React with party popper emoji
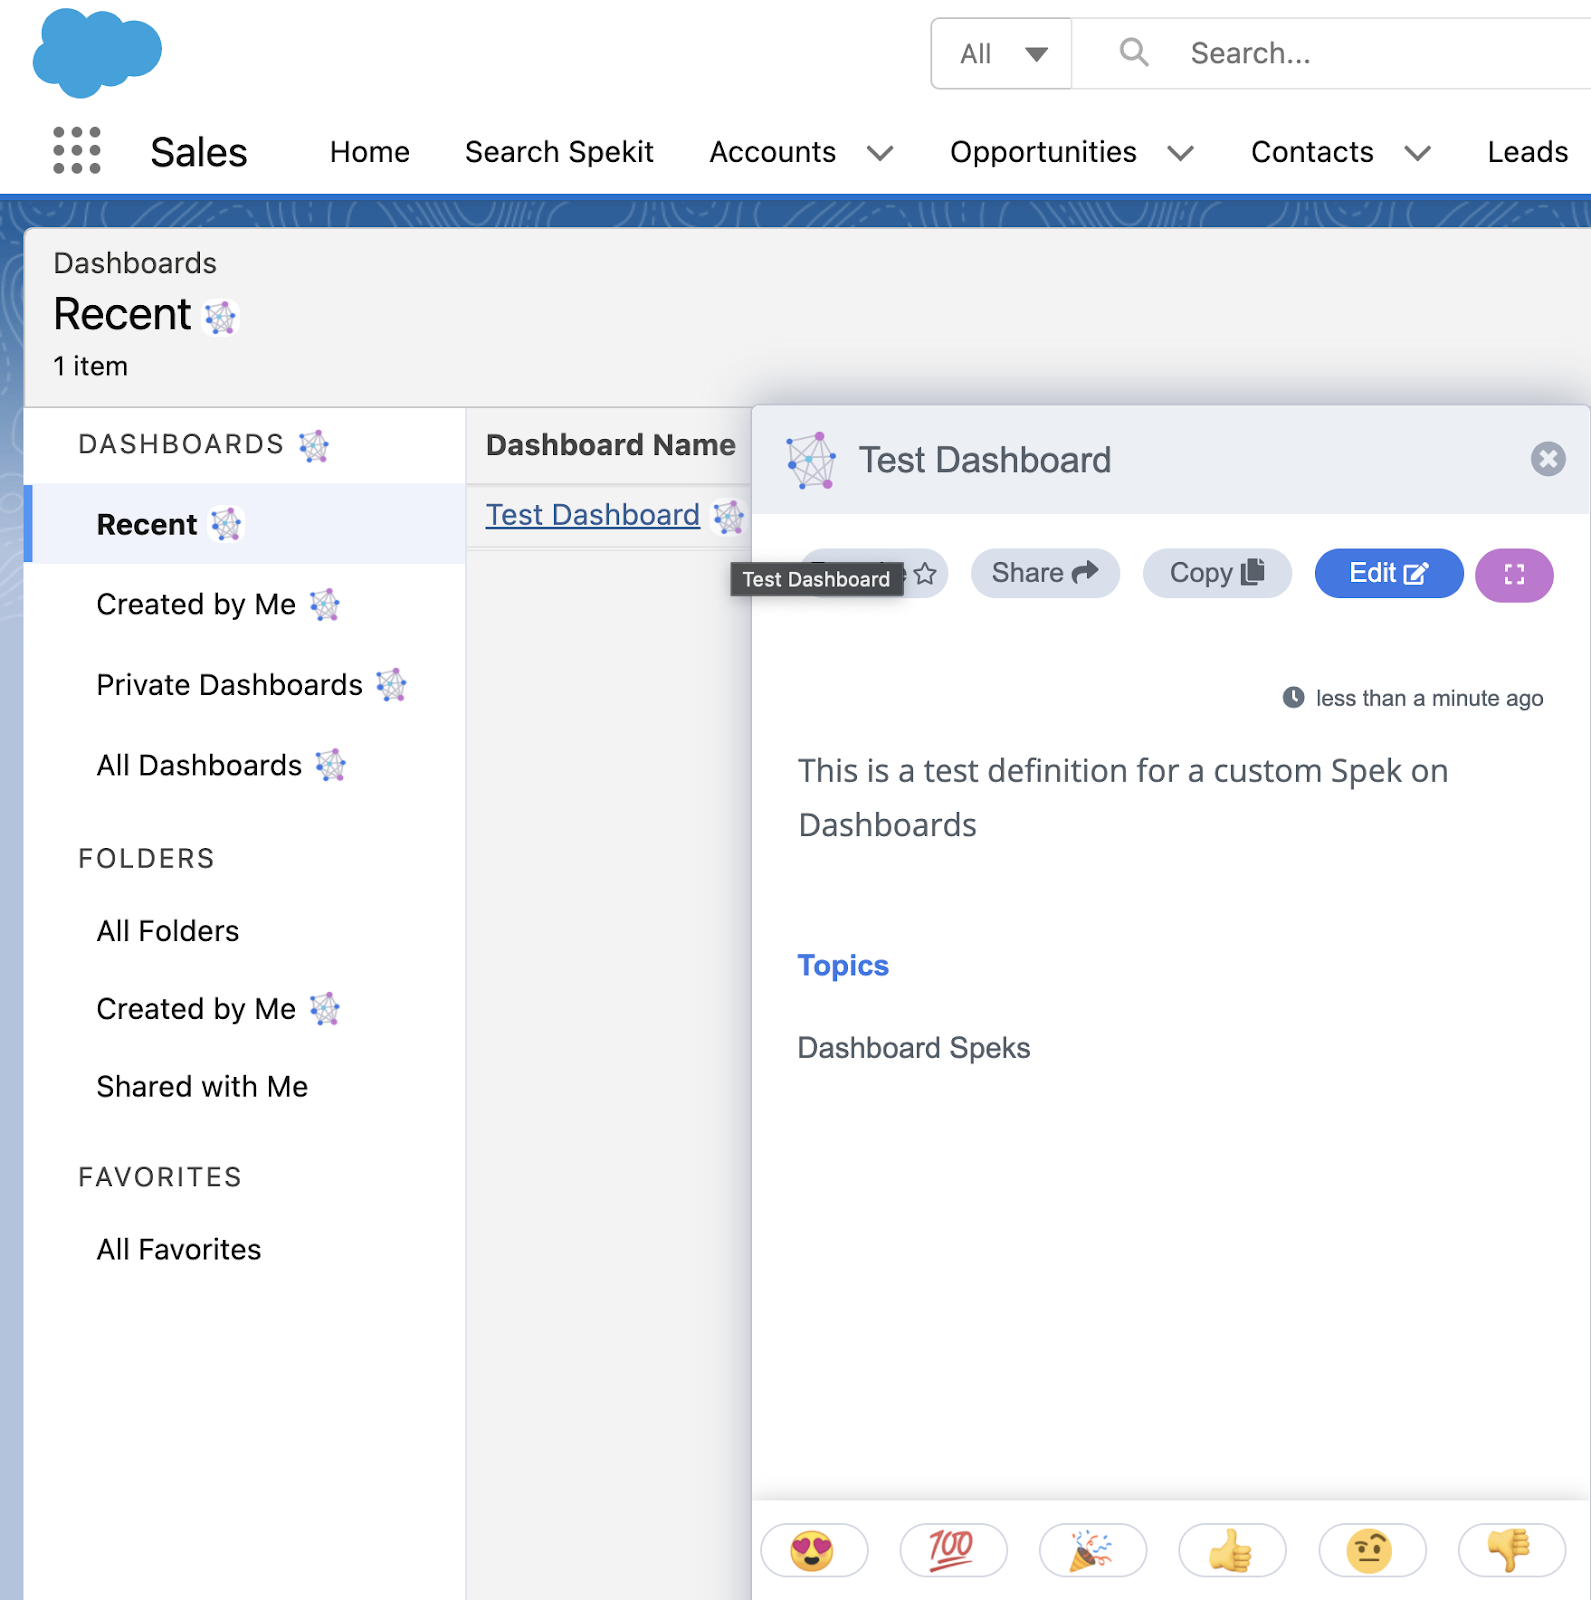The image size is (1591, 1600). coord(1092,1550)
